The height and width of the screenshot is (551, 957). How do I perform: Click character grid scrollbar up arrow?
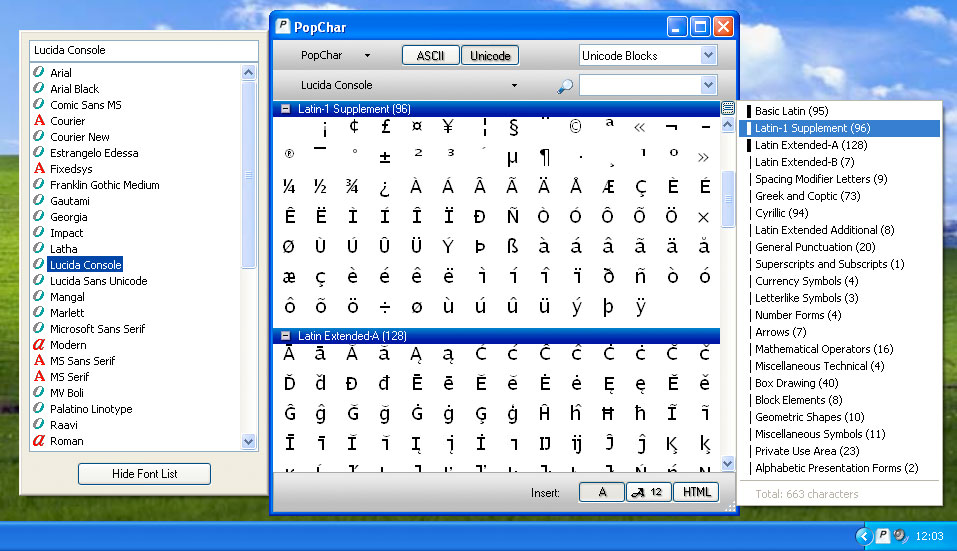728,125
